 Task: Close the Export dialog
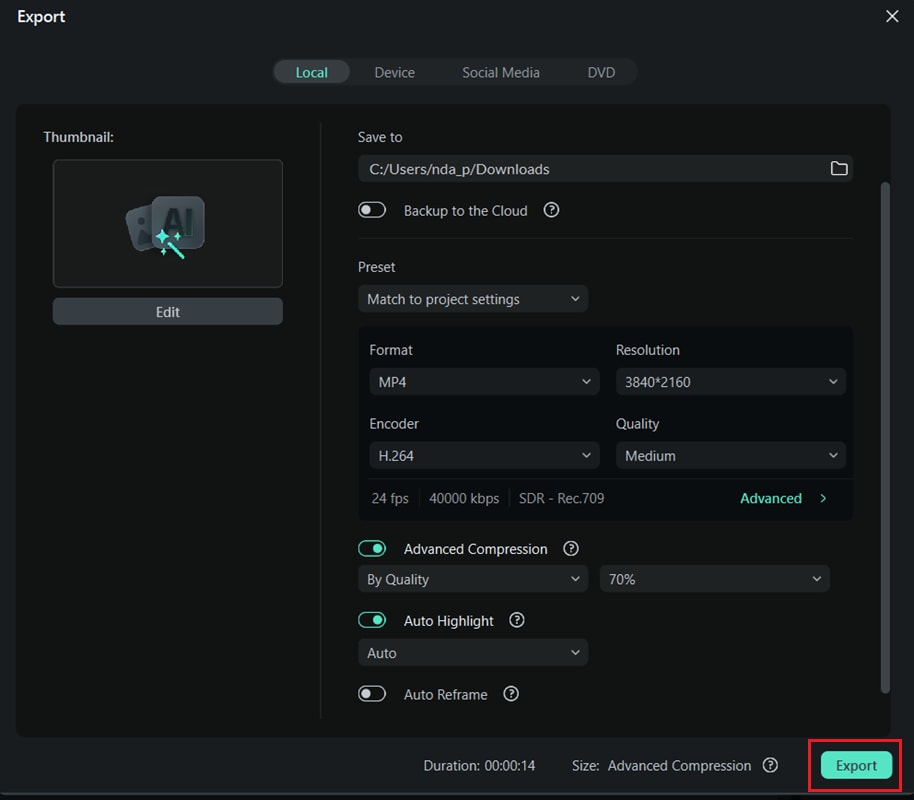click(x=891, y=16)
